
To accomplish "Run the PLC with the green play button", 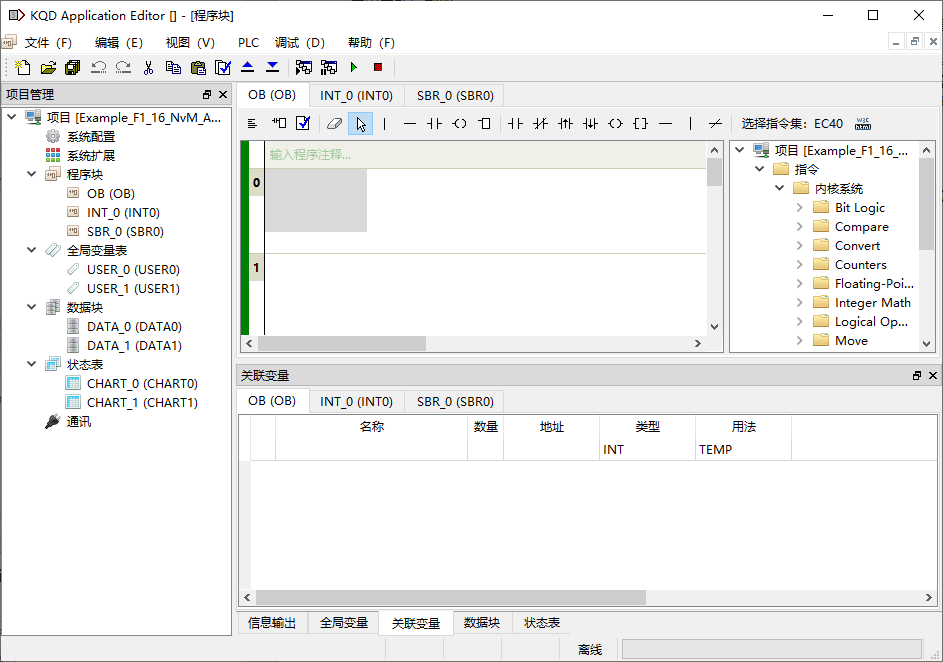I will tap(354, 67).
